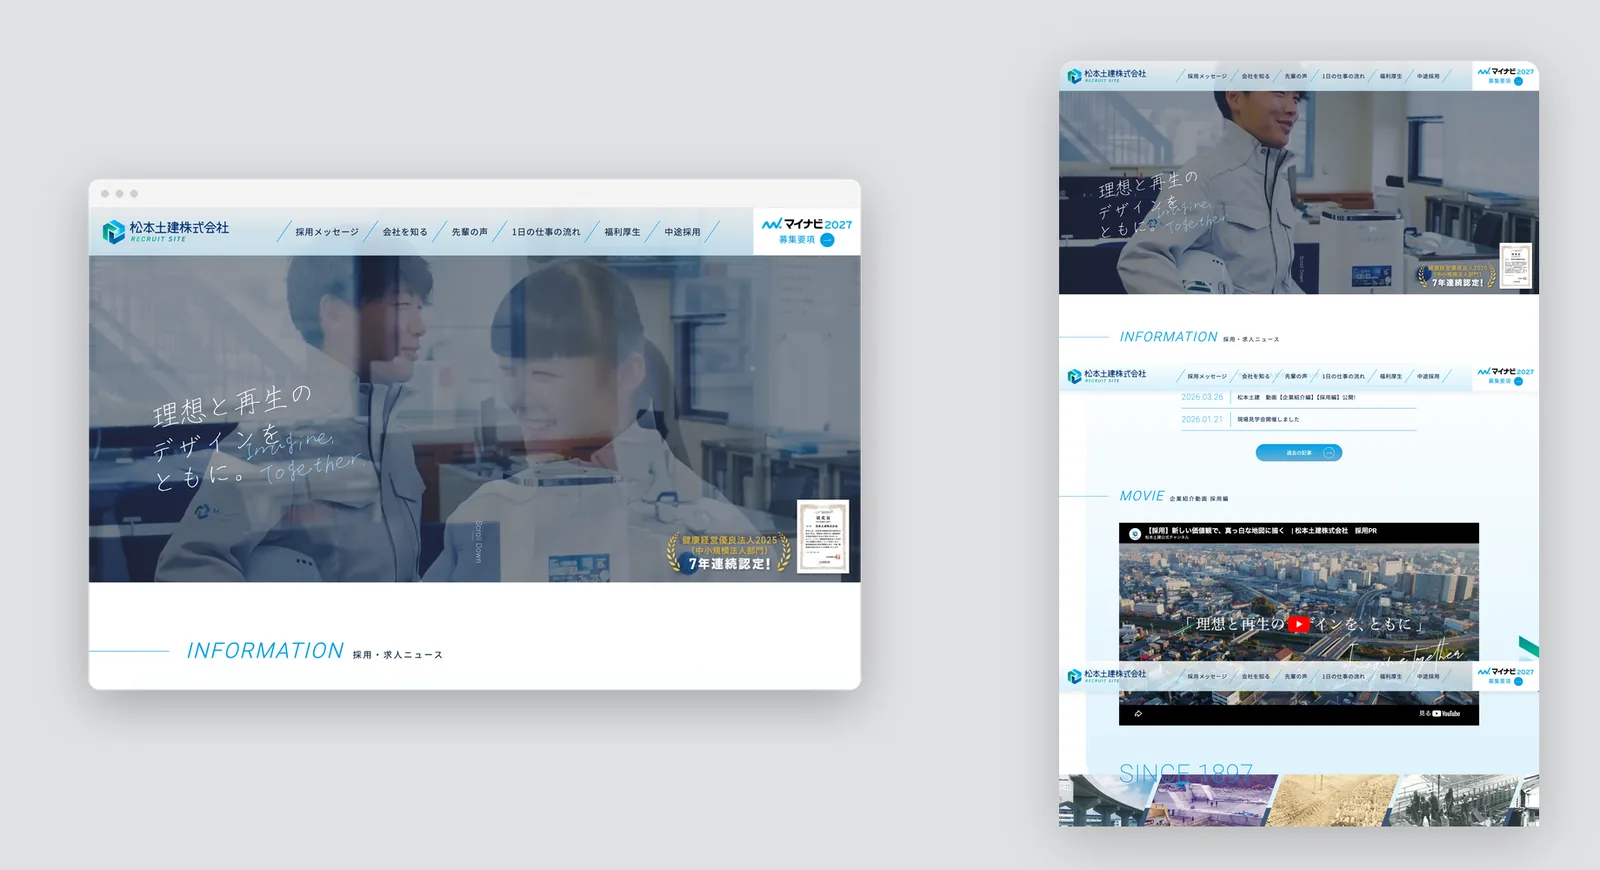Click YouTube channel avatar in video header
Image resolution: width=1600 pixels, height=870 pixels.
coord(1134,534)
